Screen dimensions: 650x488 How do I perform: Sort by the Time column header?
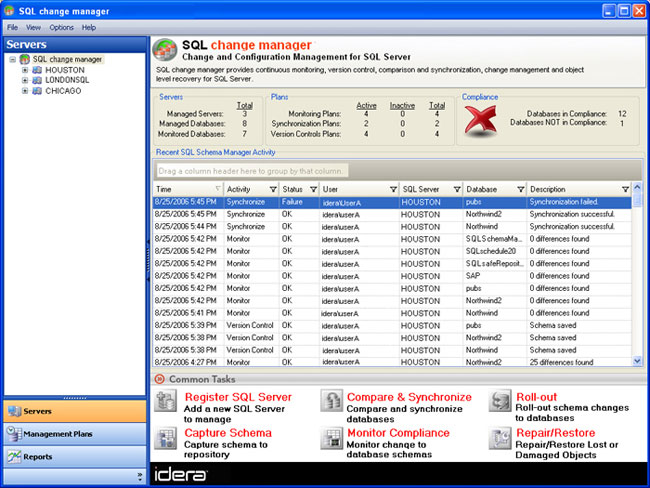(188, 189)
